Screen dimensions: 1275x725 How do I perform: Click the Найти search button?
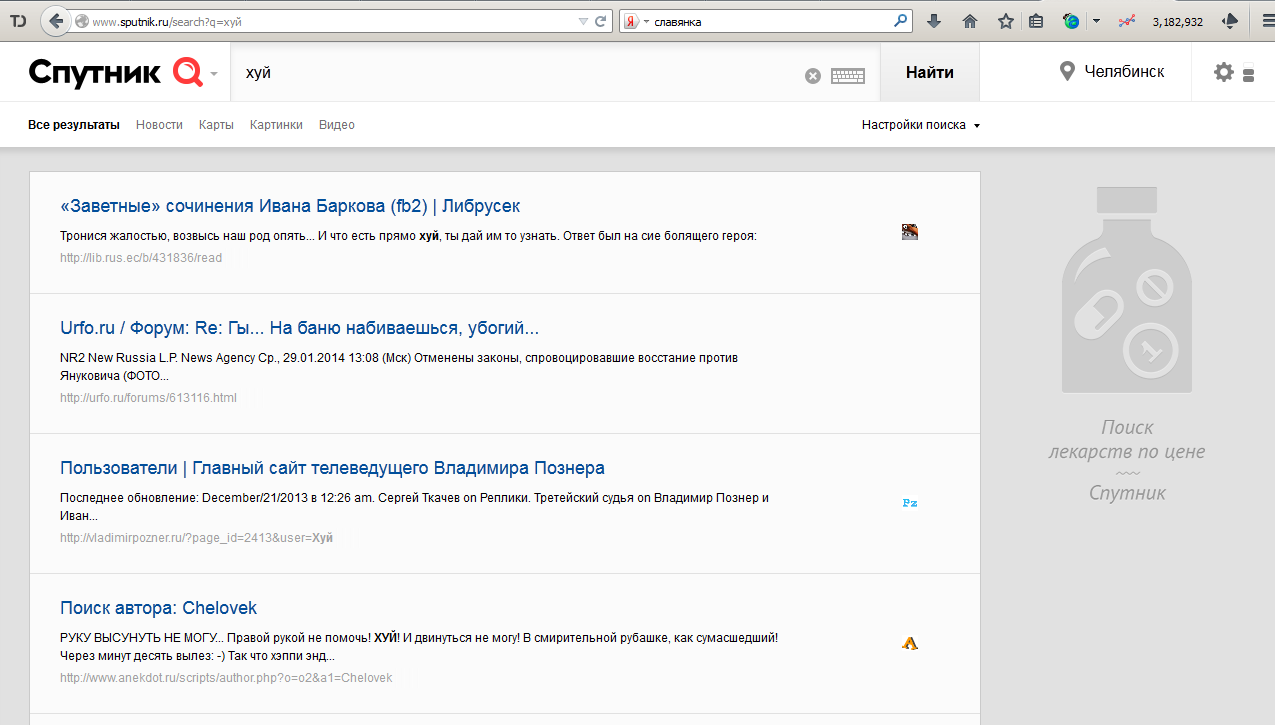pos(930,72)
